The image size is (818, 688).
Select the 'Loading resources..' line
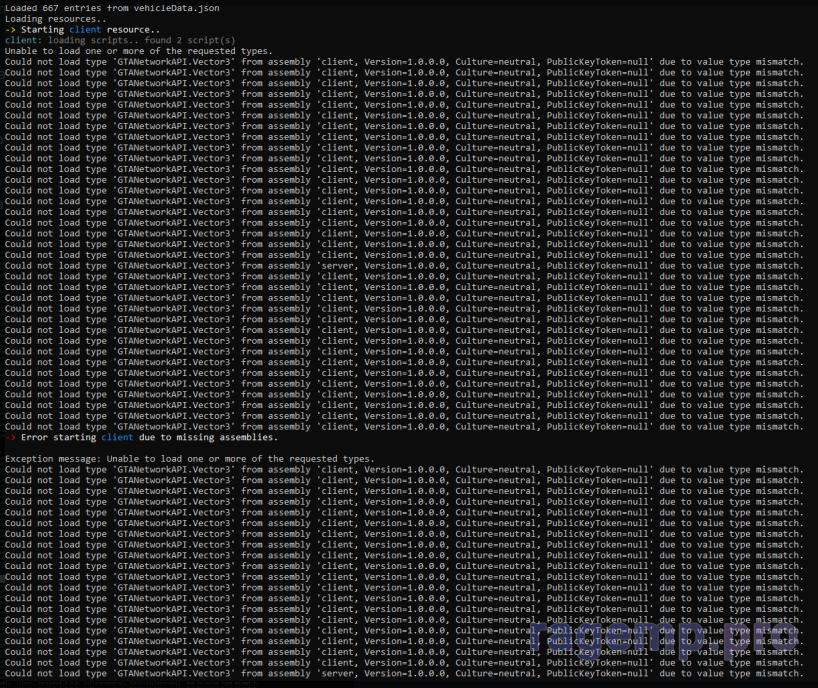tap(56, 19)
